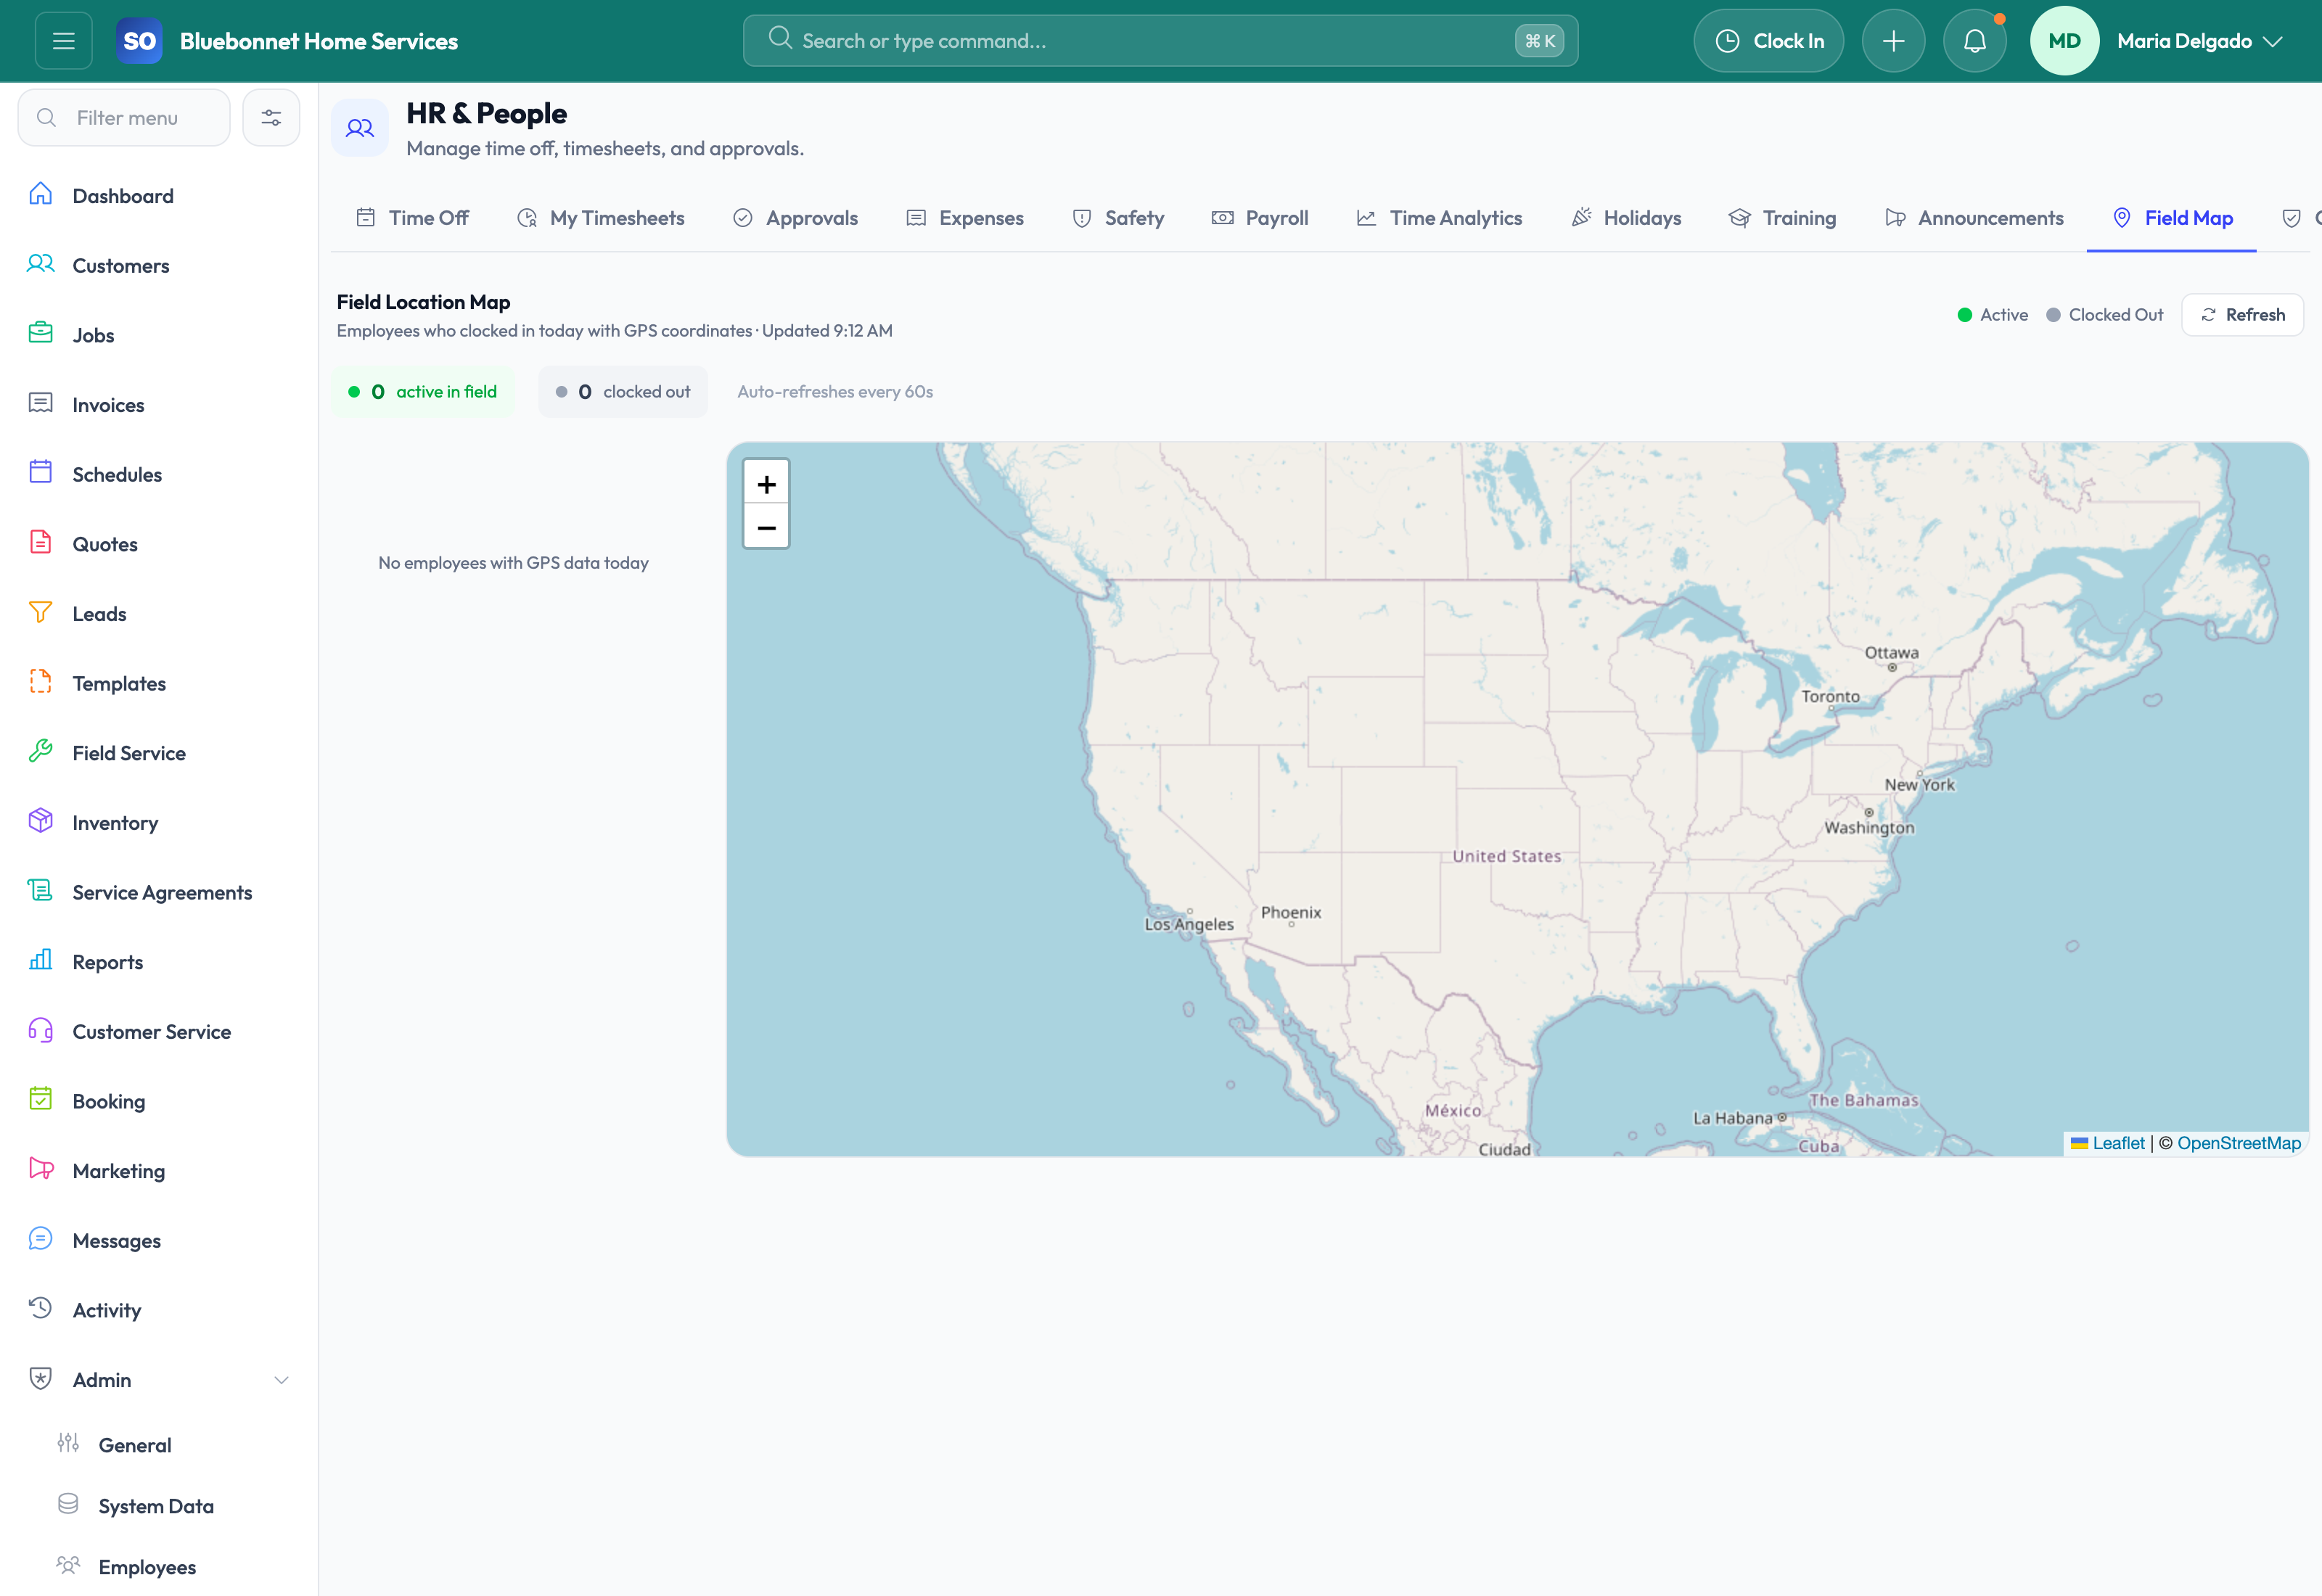Viewport: 2322px width, 1596px height.
Task: Click the Active legend indicator
Action: (1992, 315)
